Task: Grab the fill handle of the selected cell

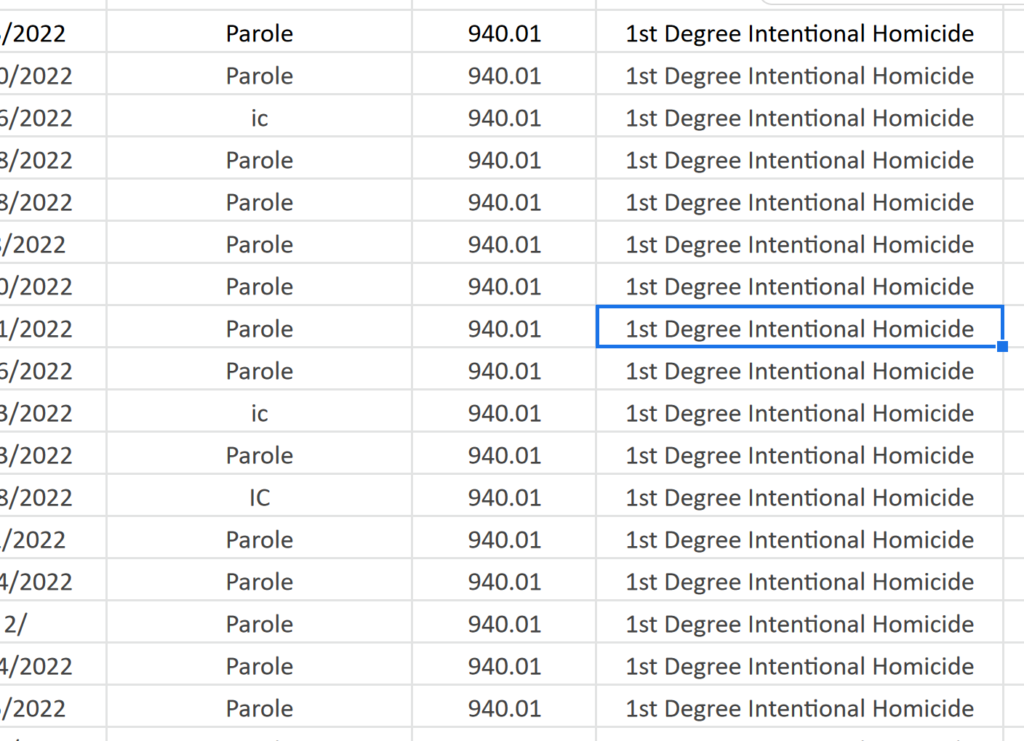Action: coord(1002,347)
